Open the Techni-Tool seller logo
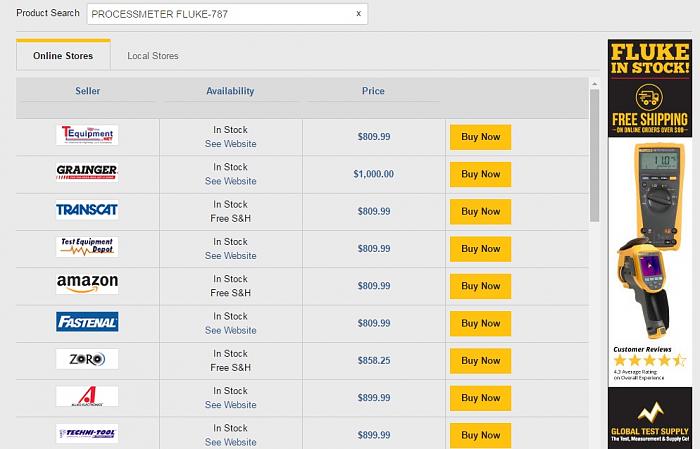The width and height of the screenshot is (700, 449). 87,433
